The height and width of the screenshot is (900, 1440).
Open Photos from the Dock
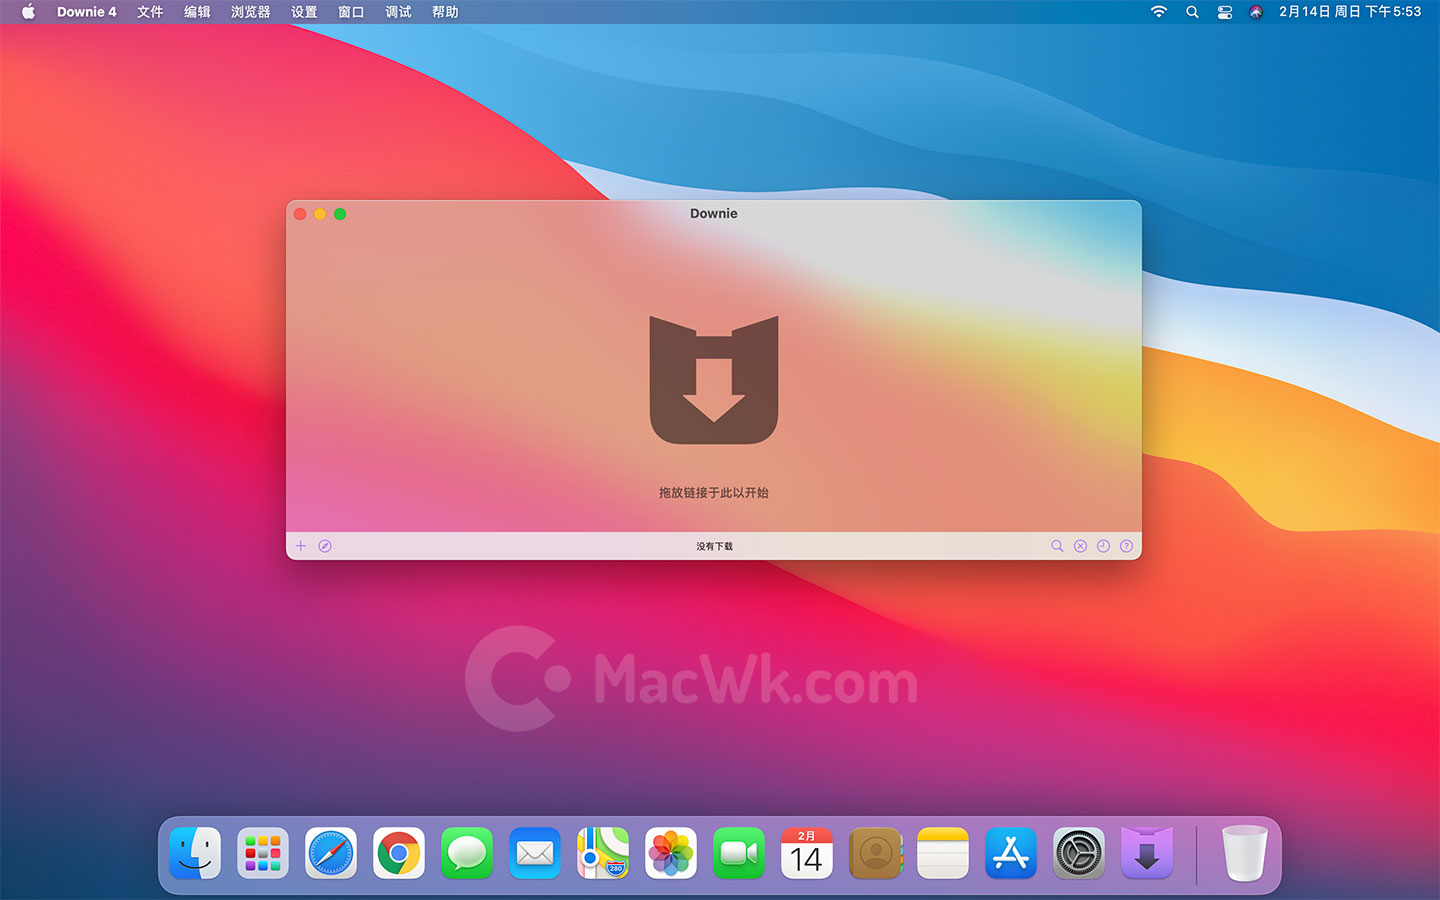(x=671, y=854)
